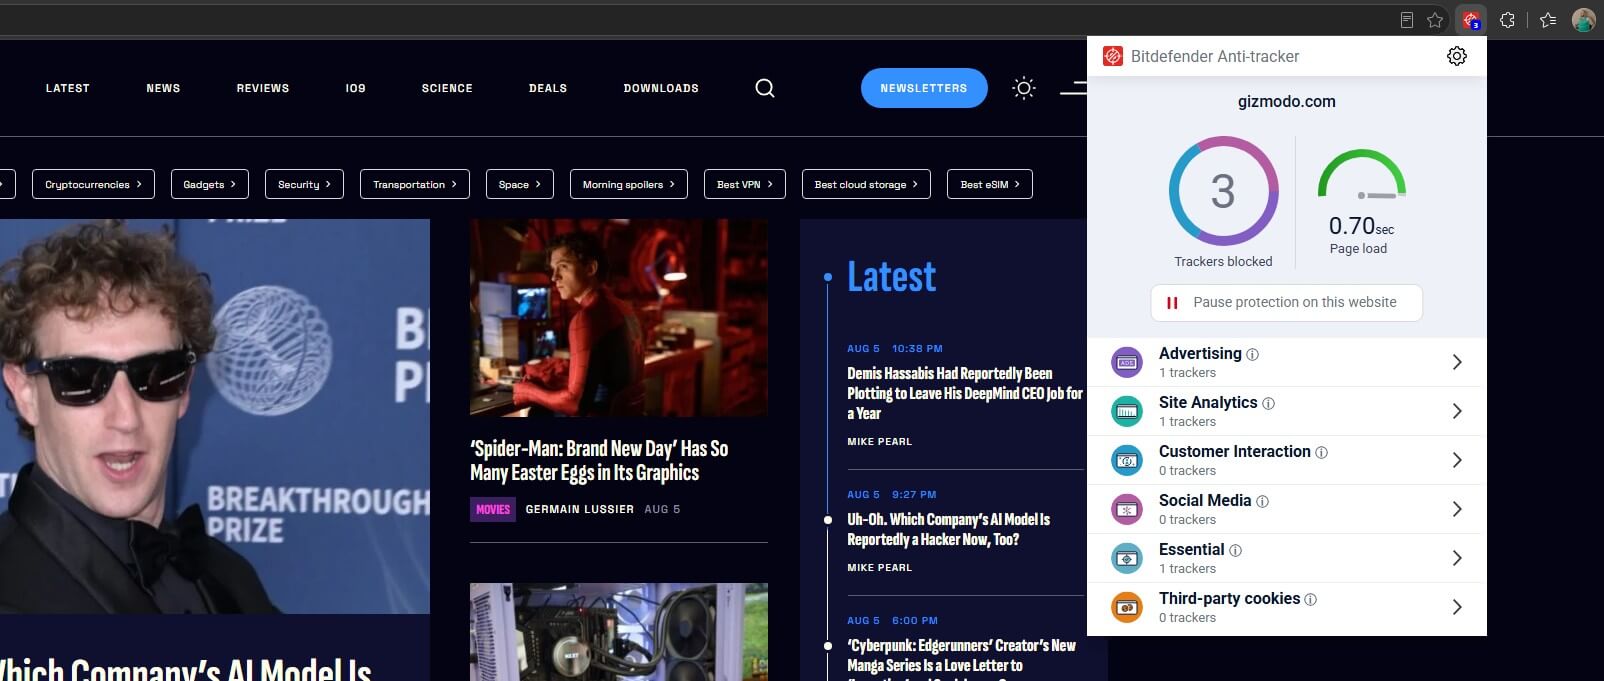Show info tooltip next to Customer Interaction
The width and height of the screenshot is (1604, 681).
tap(1322, 452)
